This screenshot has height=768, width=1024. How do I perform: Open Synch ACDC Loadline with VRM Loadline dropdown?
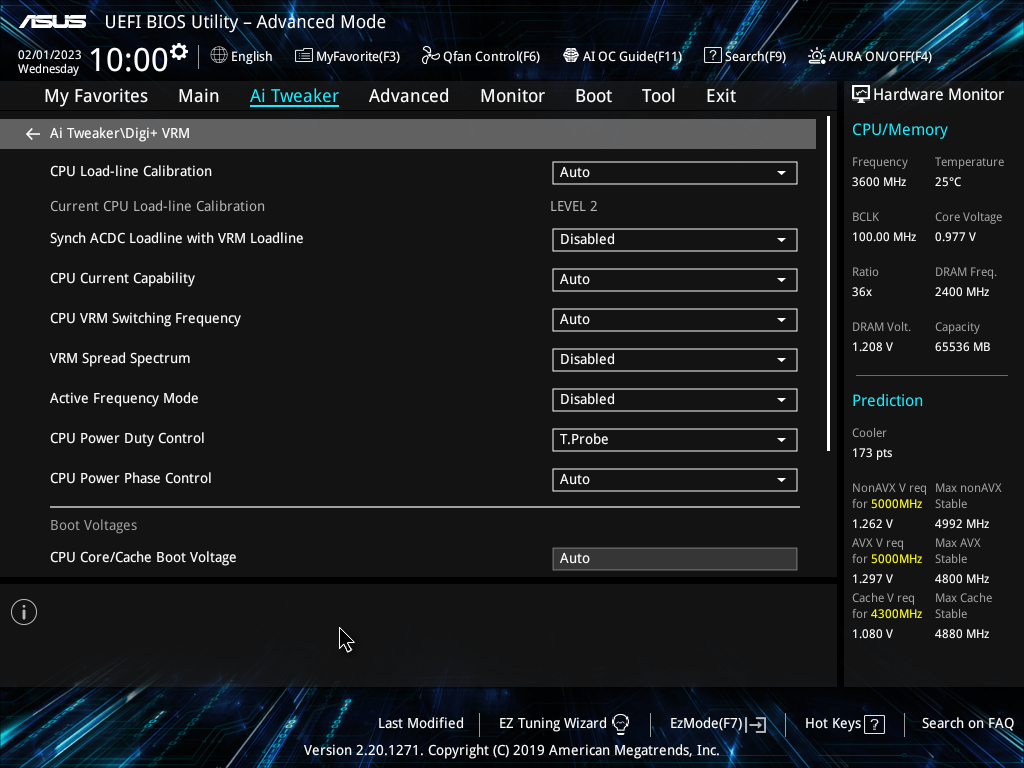[x=675, y=240]
